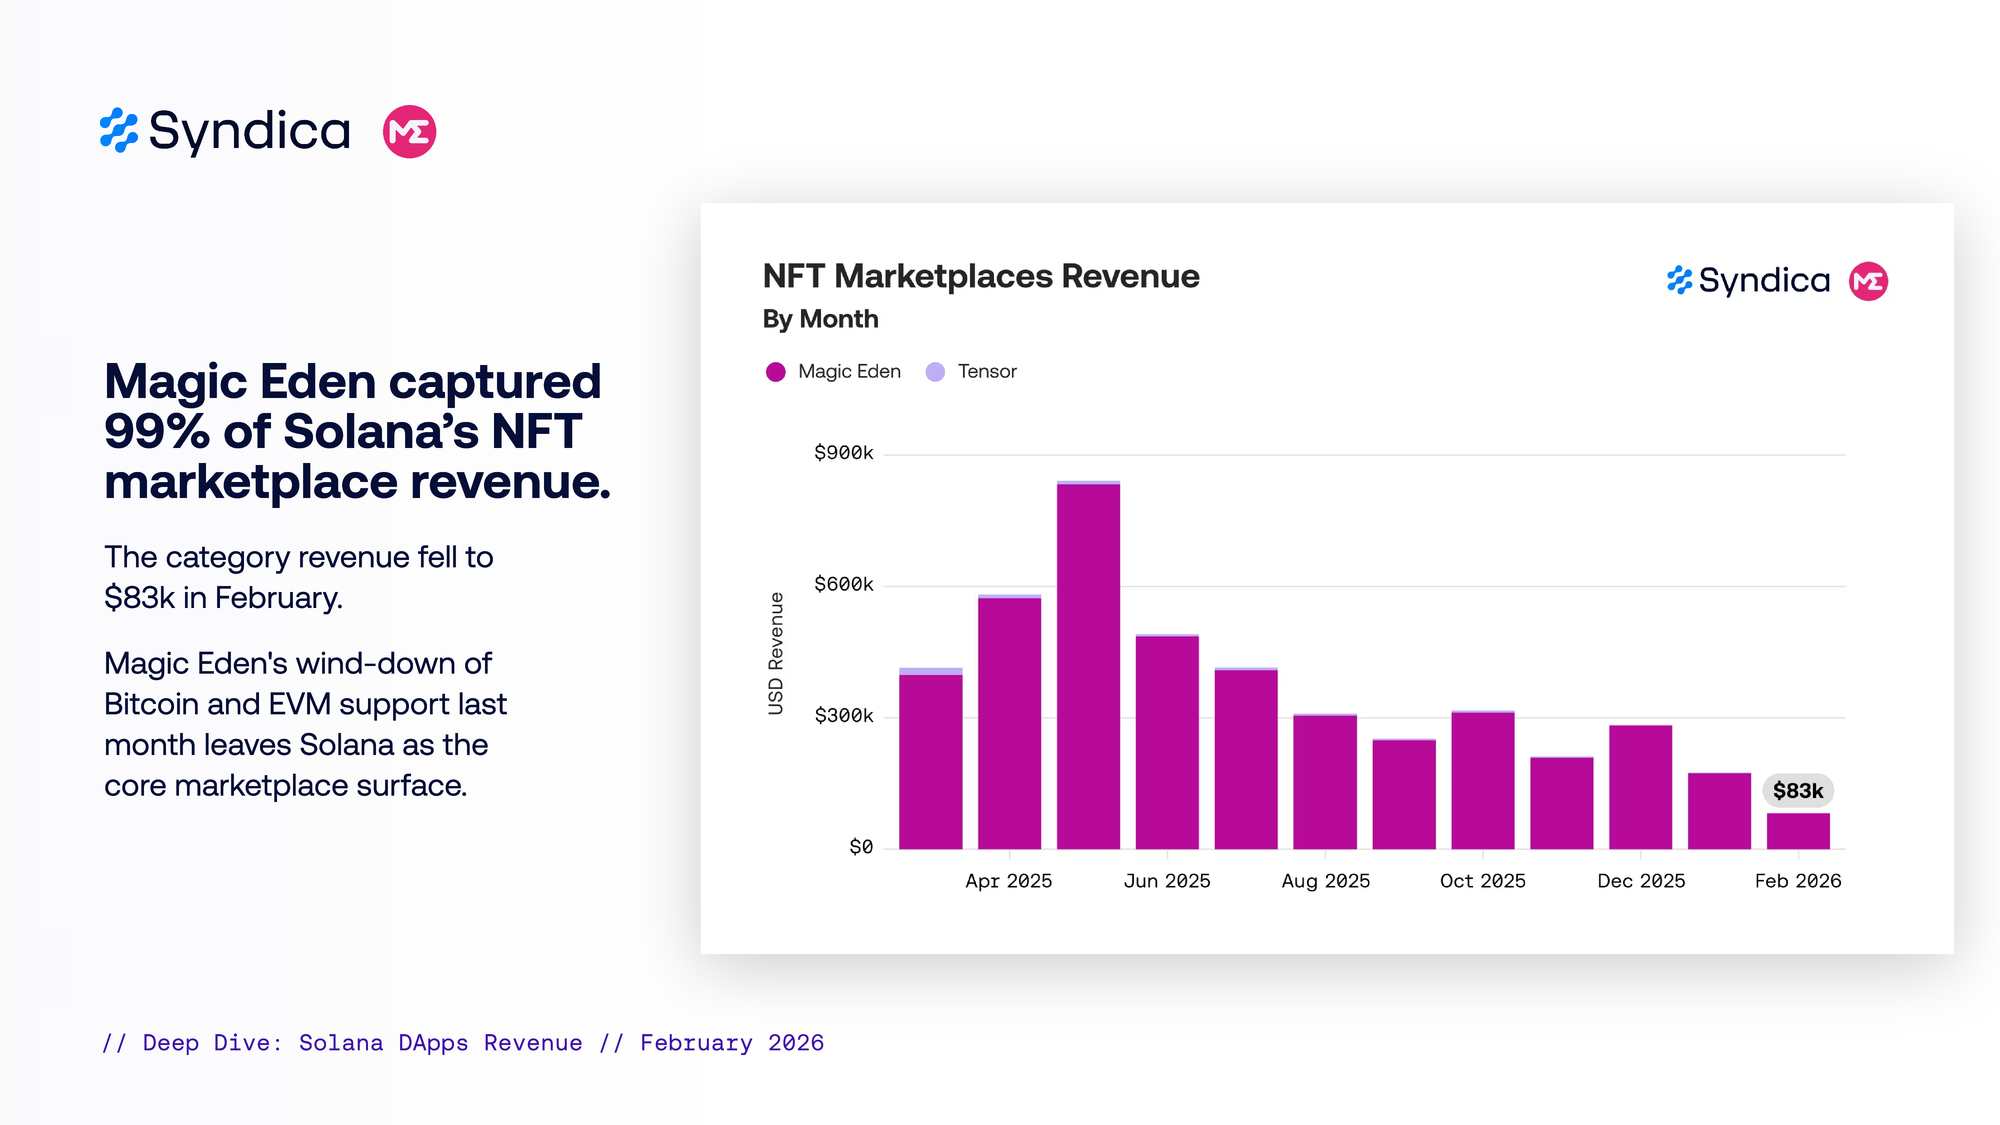Select the tallest bar for May 2025
Image resolution: width=2000 pixels, height=1125 pixels.
coord(1088,665)
